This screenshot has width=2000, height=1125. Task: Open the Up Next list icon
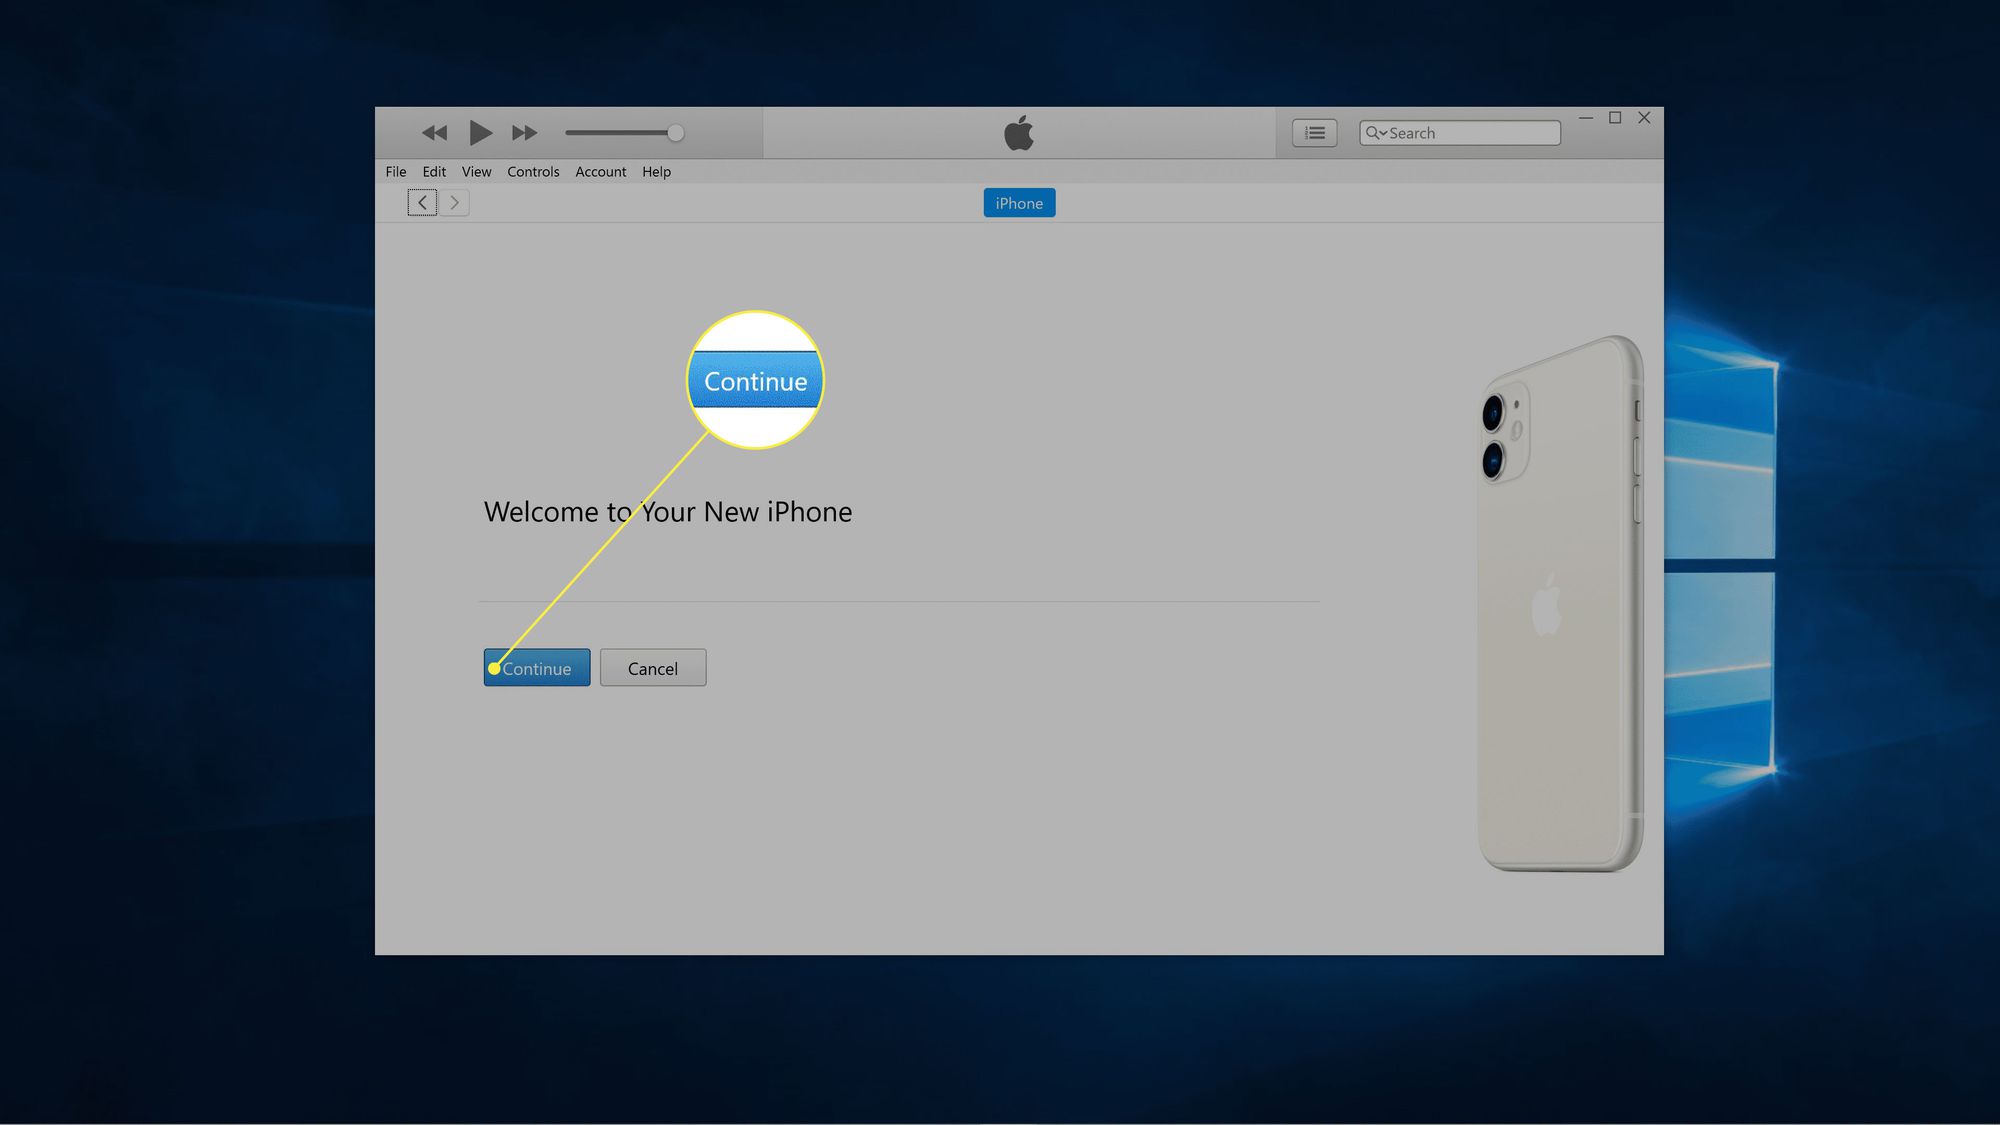[1314, 133]
